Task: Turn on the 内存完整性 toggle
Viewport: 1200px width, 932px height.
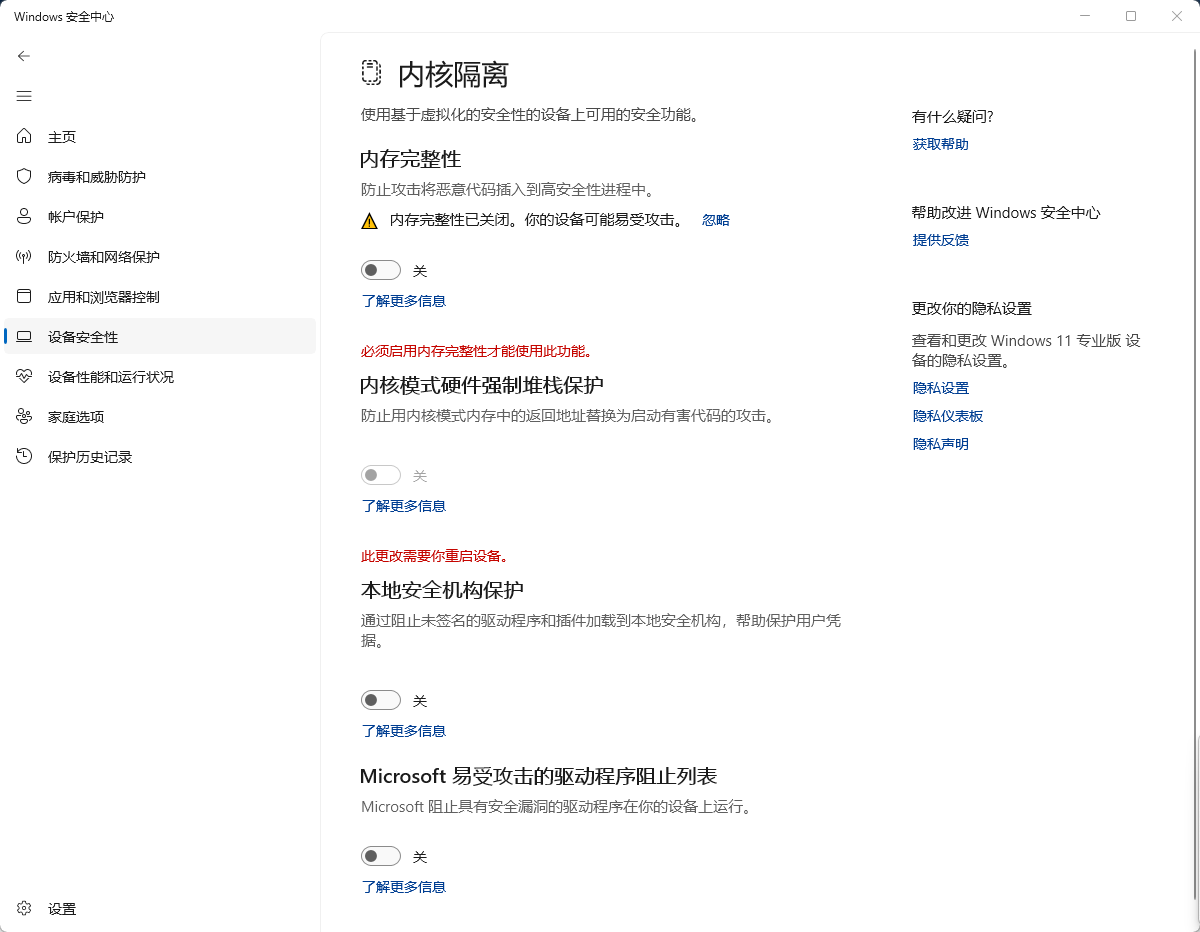Action: point(381,270)
